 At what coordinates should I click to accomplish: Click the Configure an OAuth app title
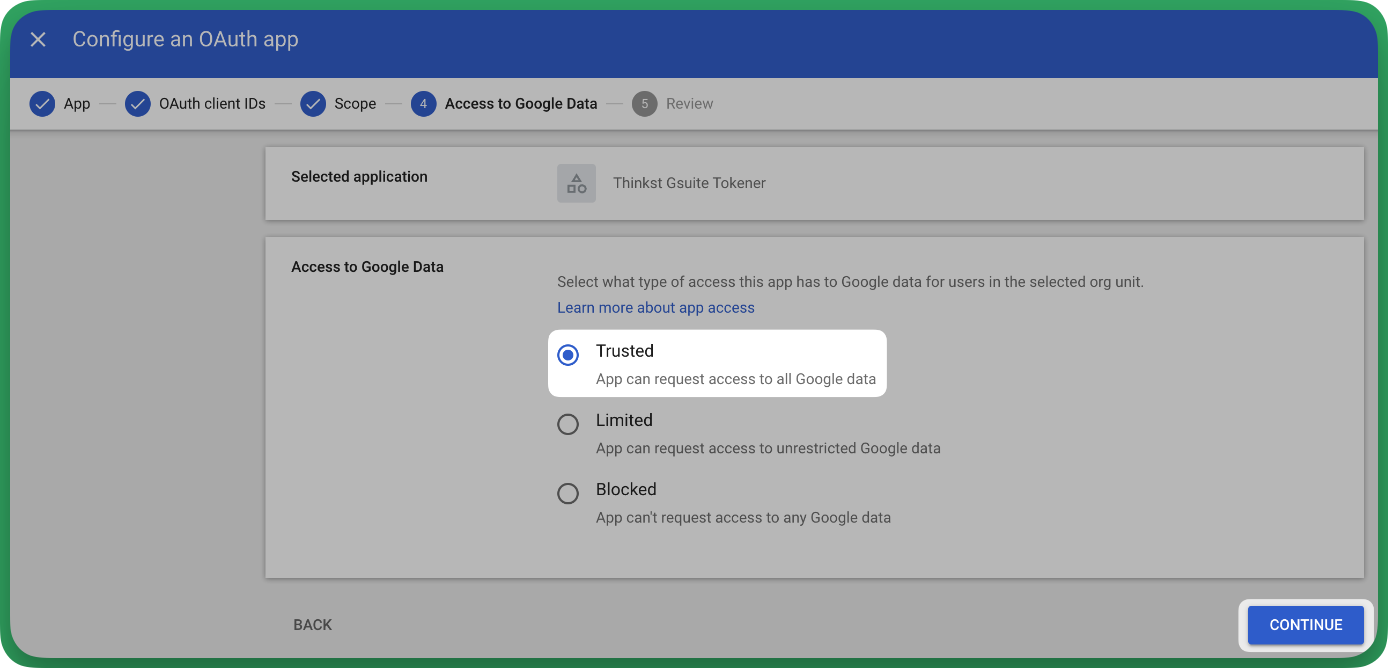pyautogui.click(x=186, y=40)
